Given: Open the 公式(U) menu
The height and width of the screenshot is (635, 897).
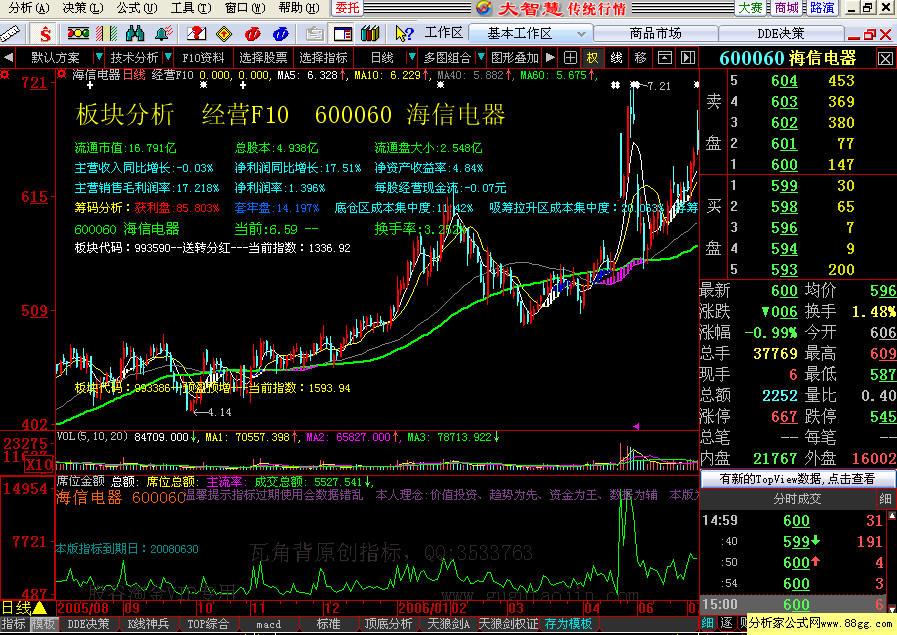Looking at the screenshot, I should [x=137, y=8].
